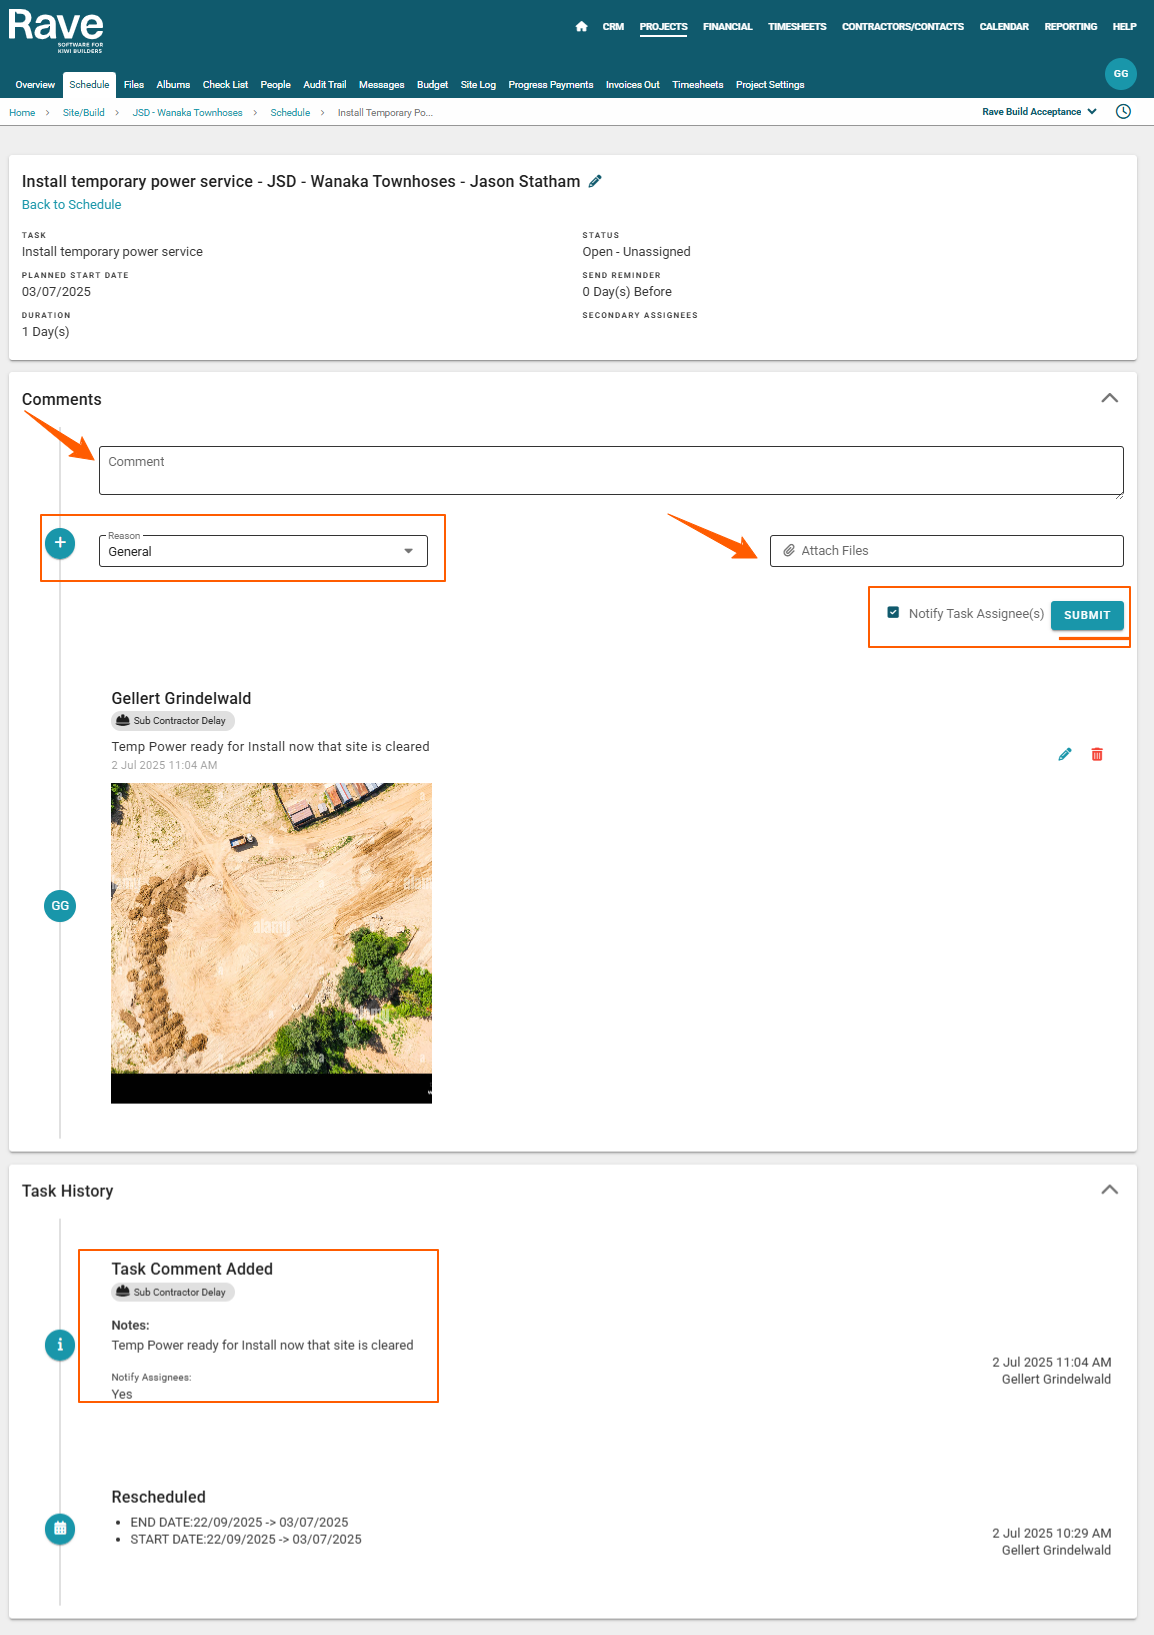The height and width of the screenshot is (1635, 1154).
Task: Open the Timesheets project tab
Action: 697,85
